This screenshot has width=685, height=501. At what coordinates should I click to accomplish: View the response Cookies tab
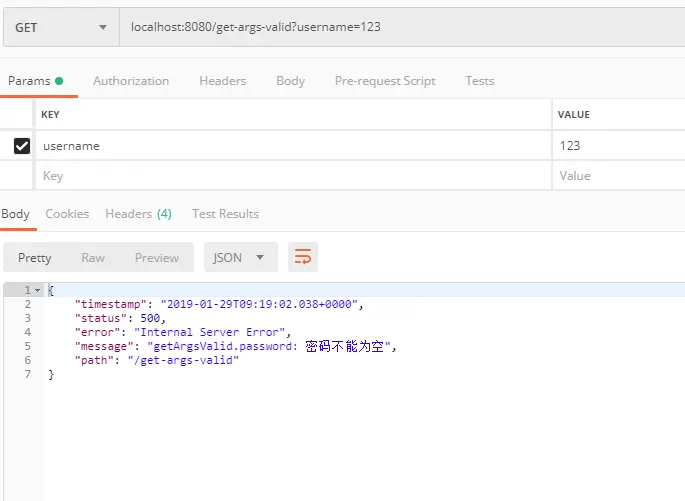(x=67, y=214)
